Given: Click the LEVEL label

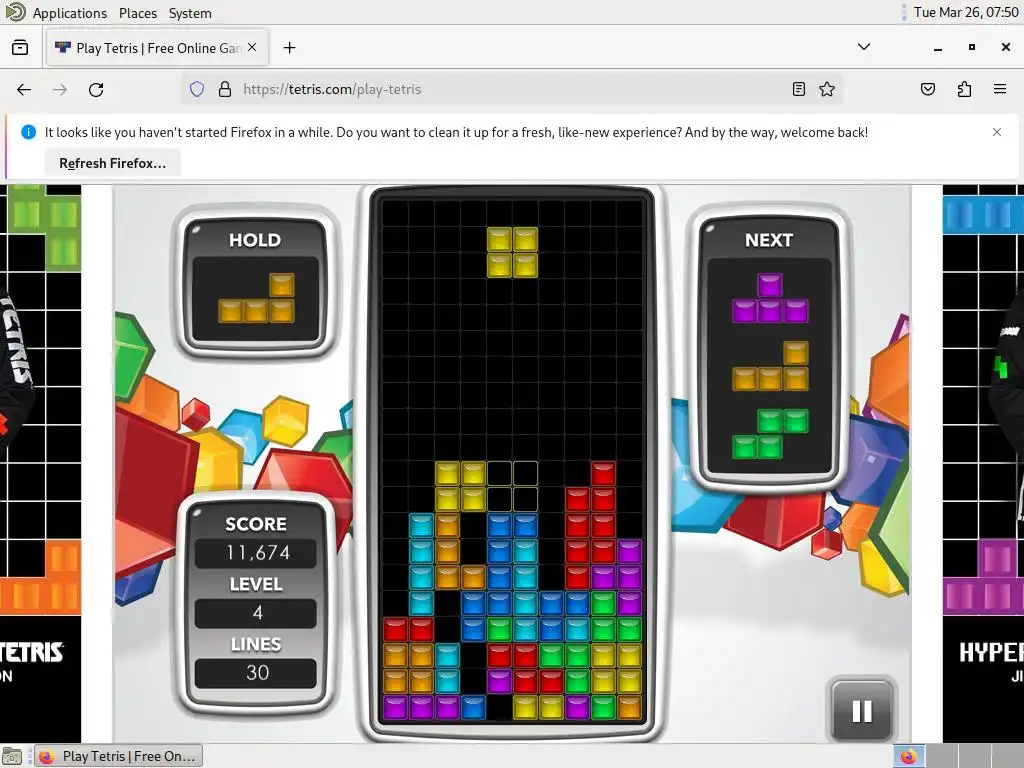Looking at the screenshot, I should pyautogui.click(x=256, y=584).
